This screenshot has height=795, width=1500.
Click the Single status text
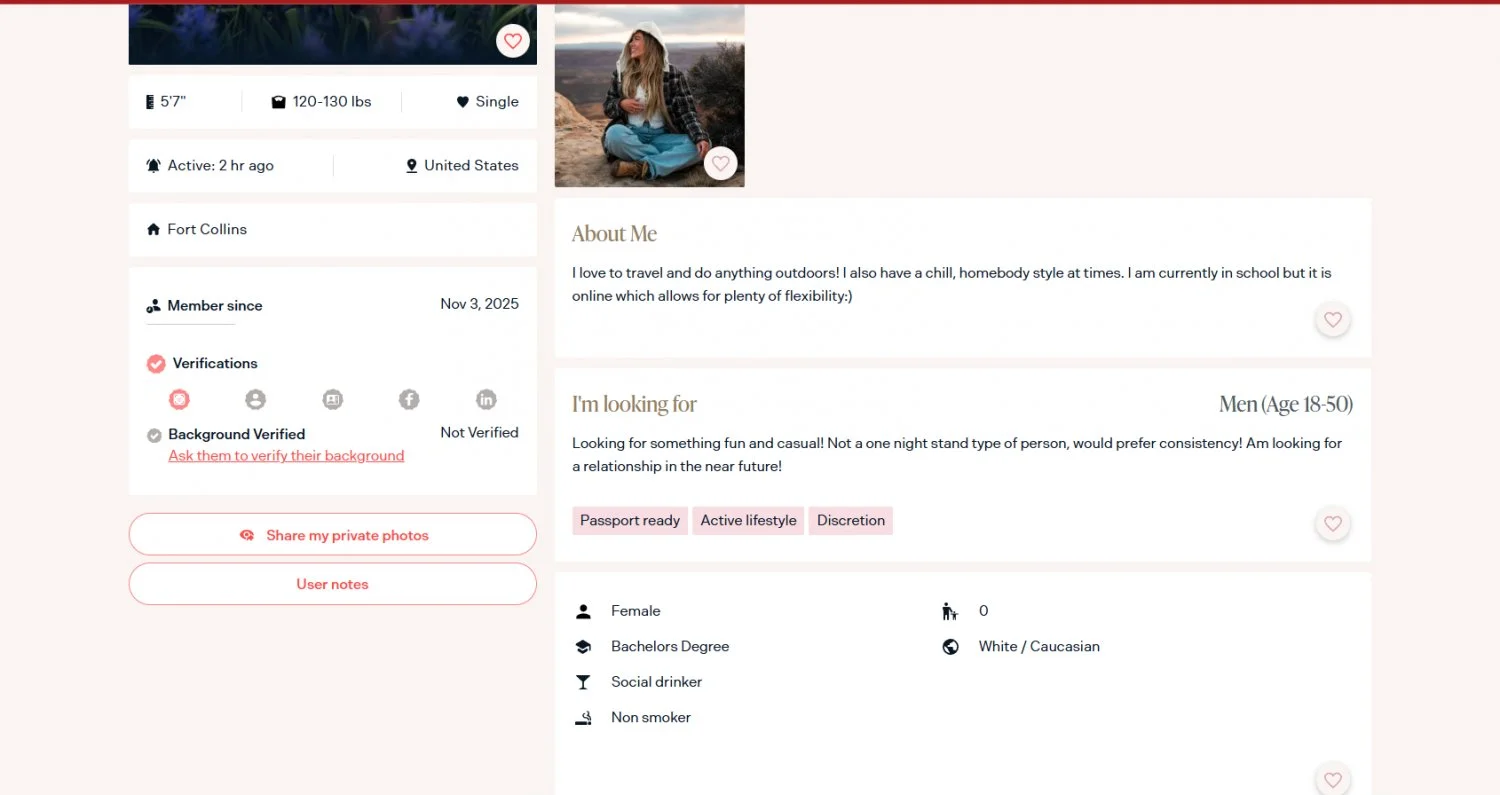(497, 102)
